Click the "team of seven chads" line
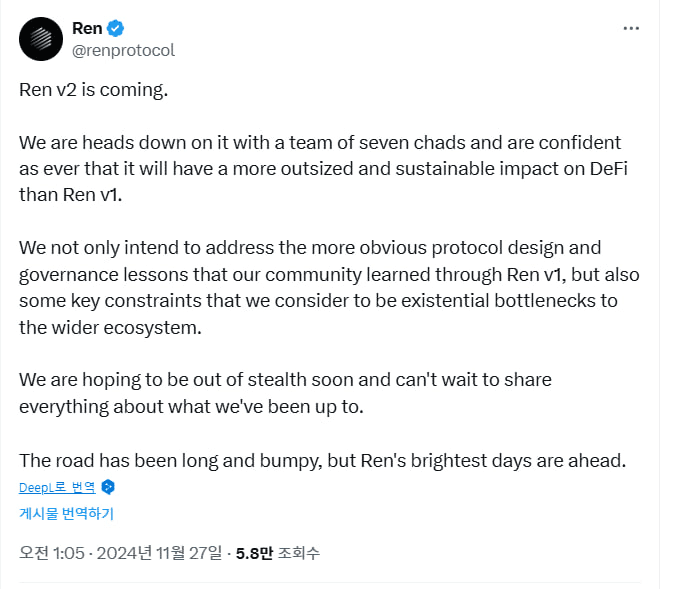Viewport: 673px width, 589px height. tap(320, 143)
